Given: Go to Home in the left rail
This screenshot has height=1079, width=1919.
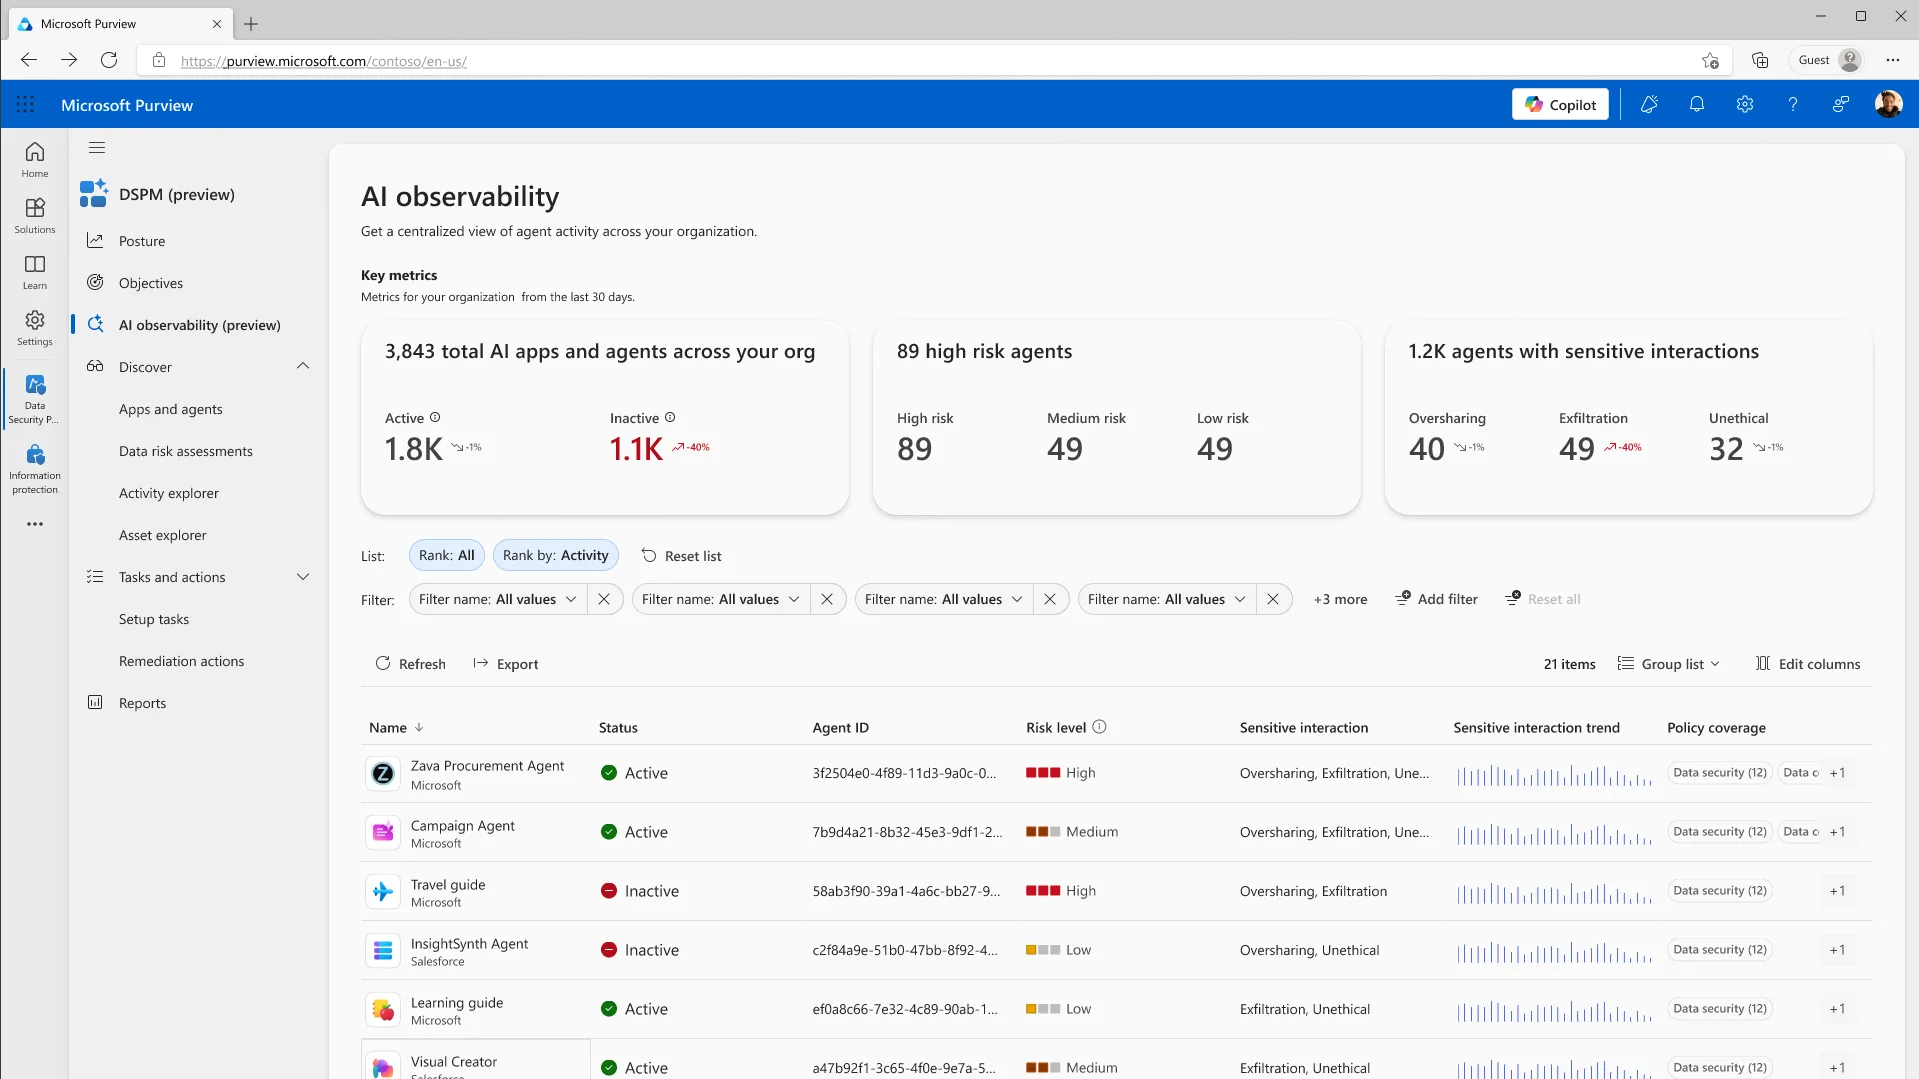Looking at the screenshot, I should pos(35,159).
